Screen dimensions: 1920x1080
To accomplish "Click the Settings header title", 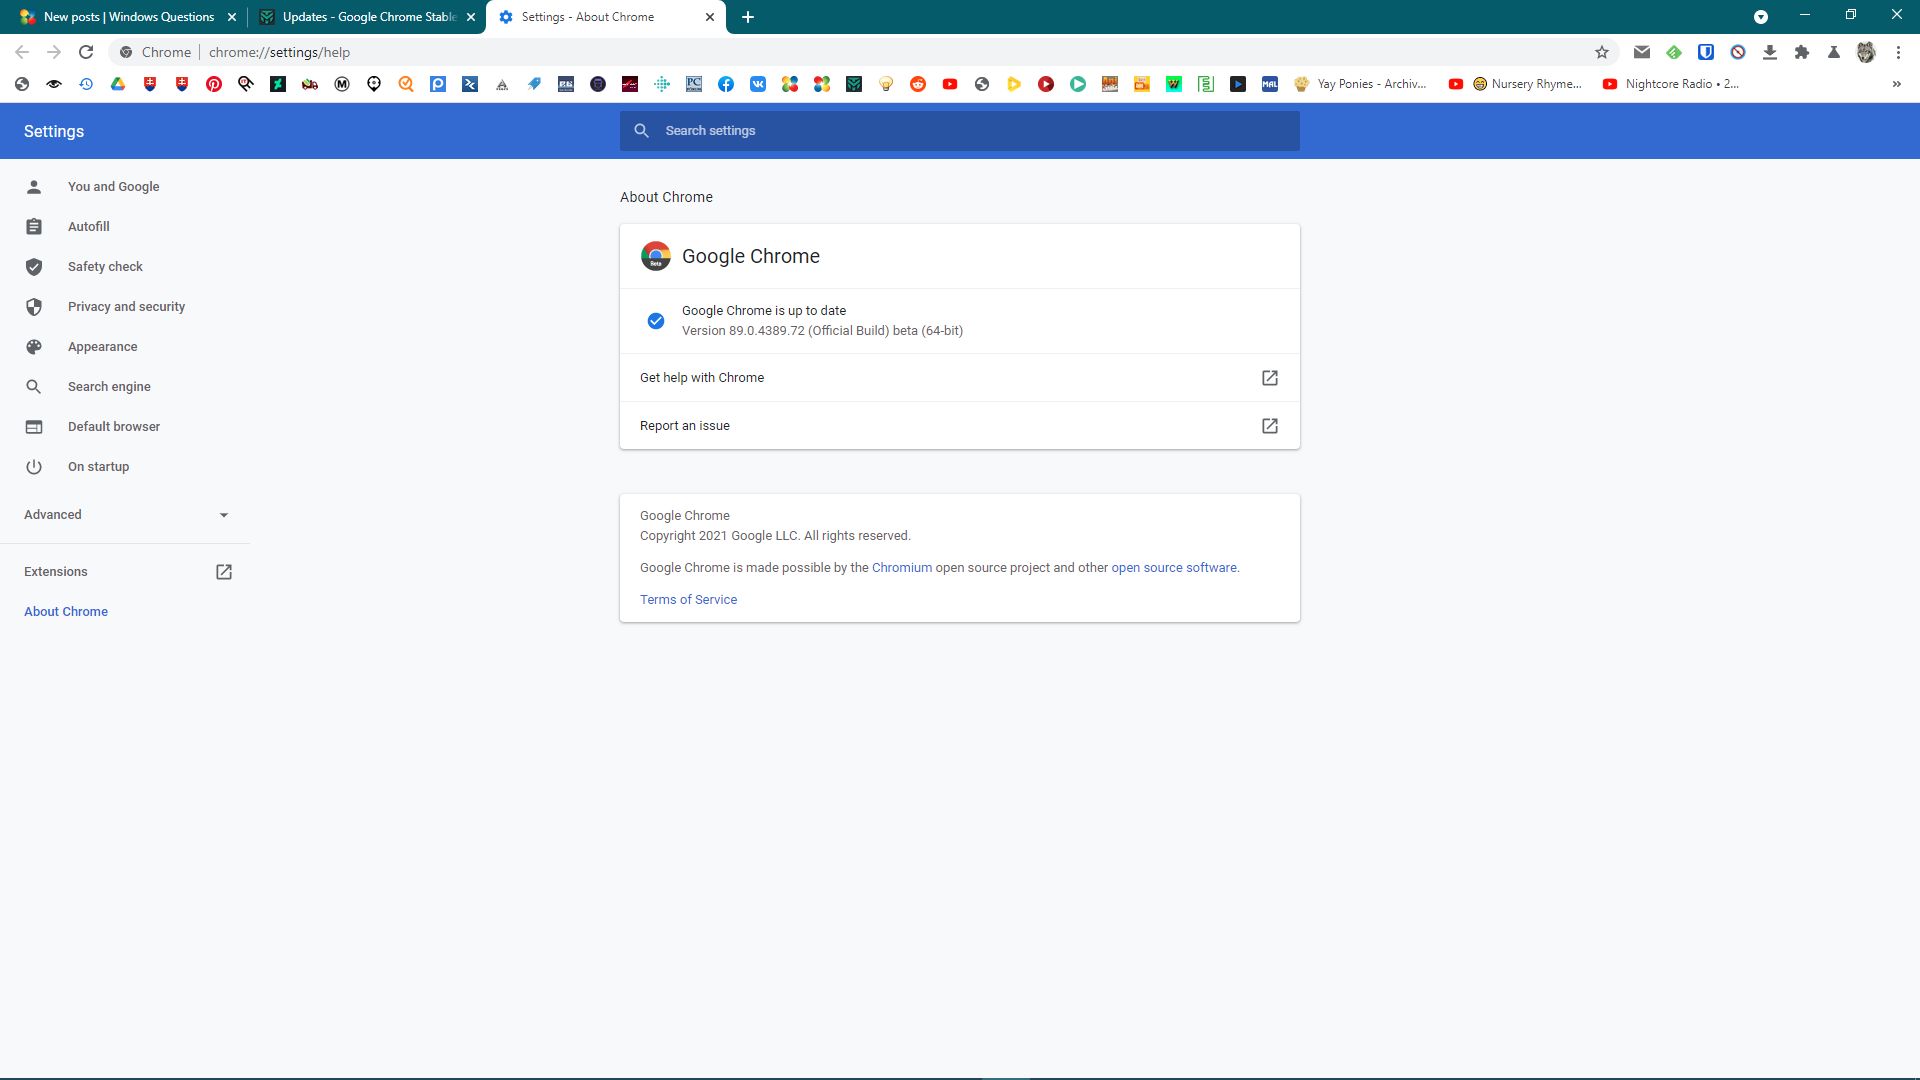I will click(x=54, y=131).
